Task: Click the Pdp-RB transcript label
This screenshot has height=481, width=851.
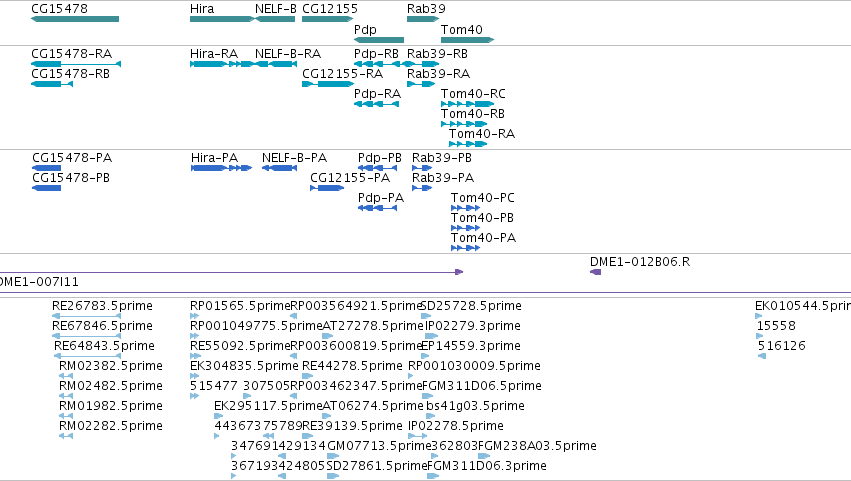Action: click(x=376, y=54)
